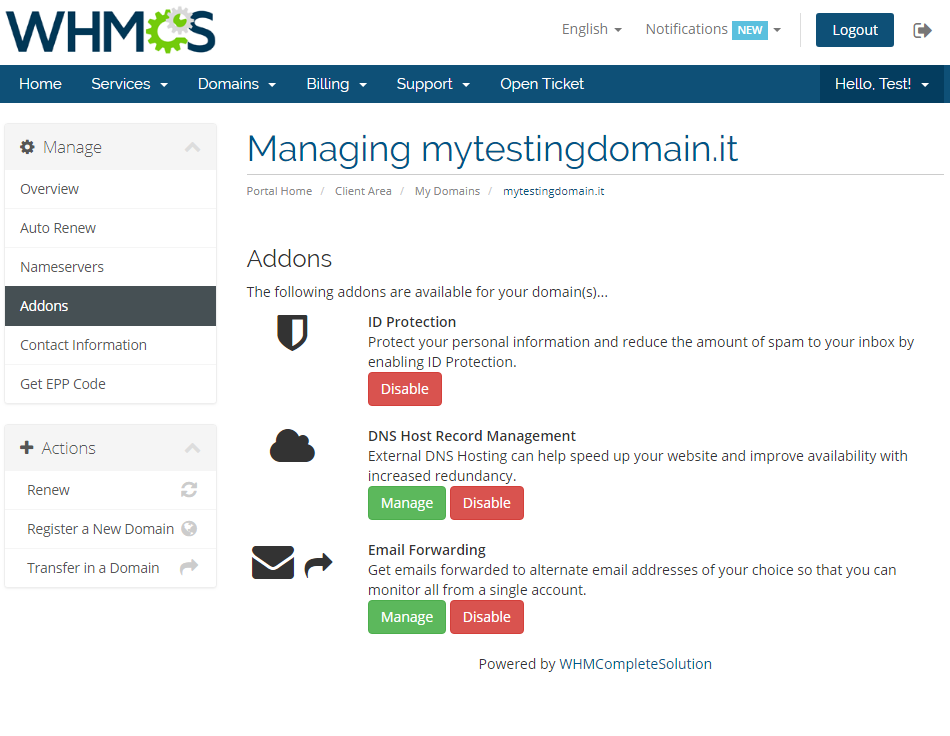950x736 pixels.
Task: Click the Email Forwarding forward arrow icon
Action: click(319, 565)
